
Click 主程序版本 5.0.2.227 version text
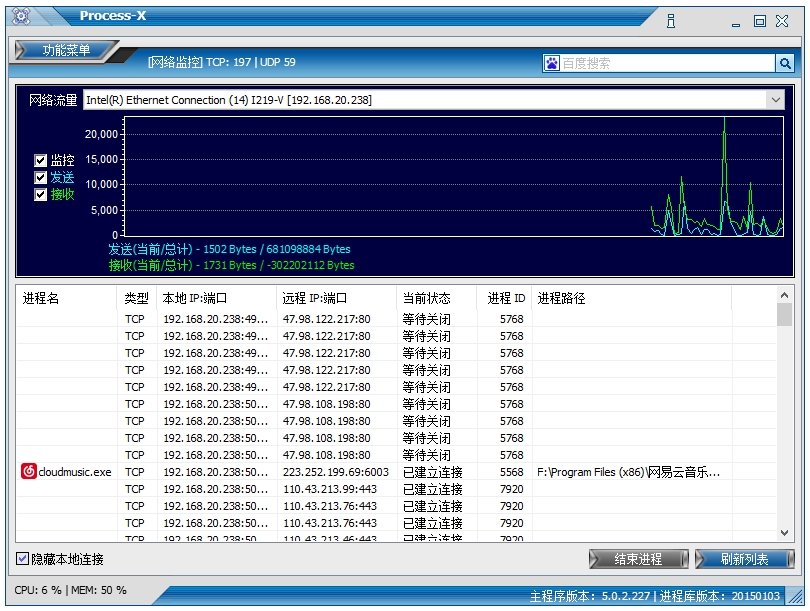coord(590,596)
